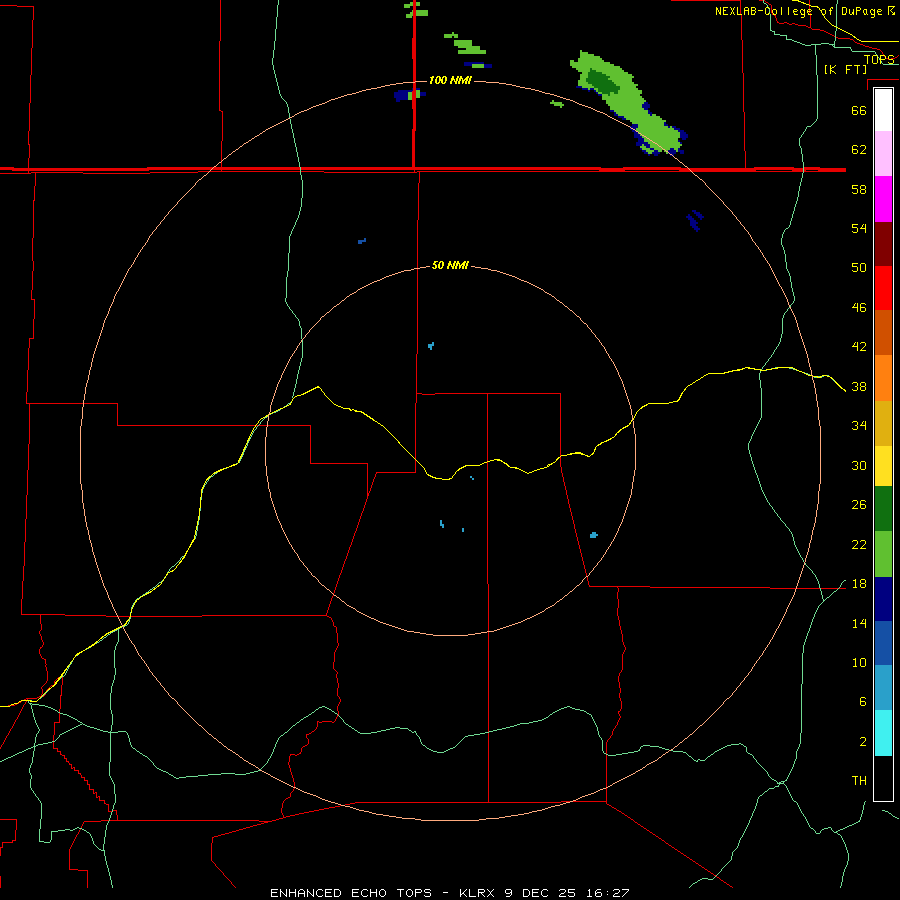Click the dark red 54 kft legend swatch

point(883,243)
